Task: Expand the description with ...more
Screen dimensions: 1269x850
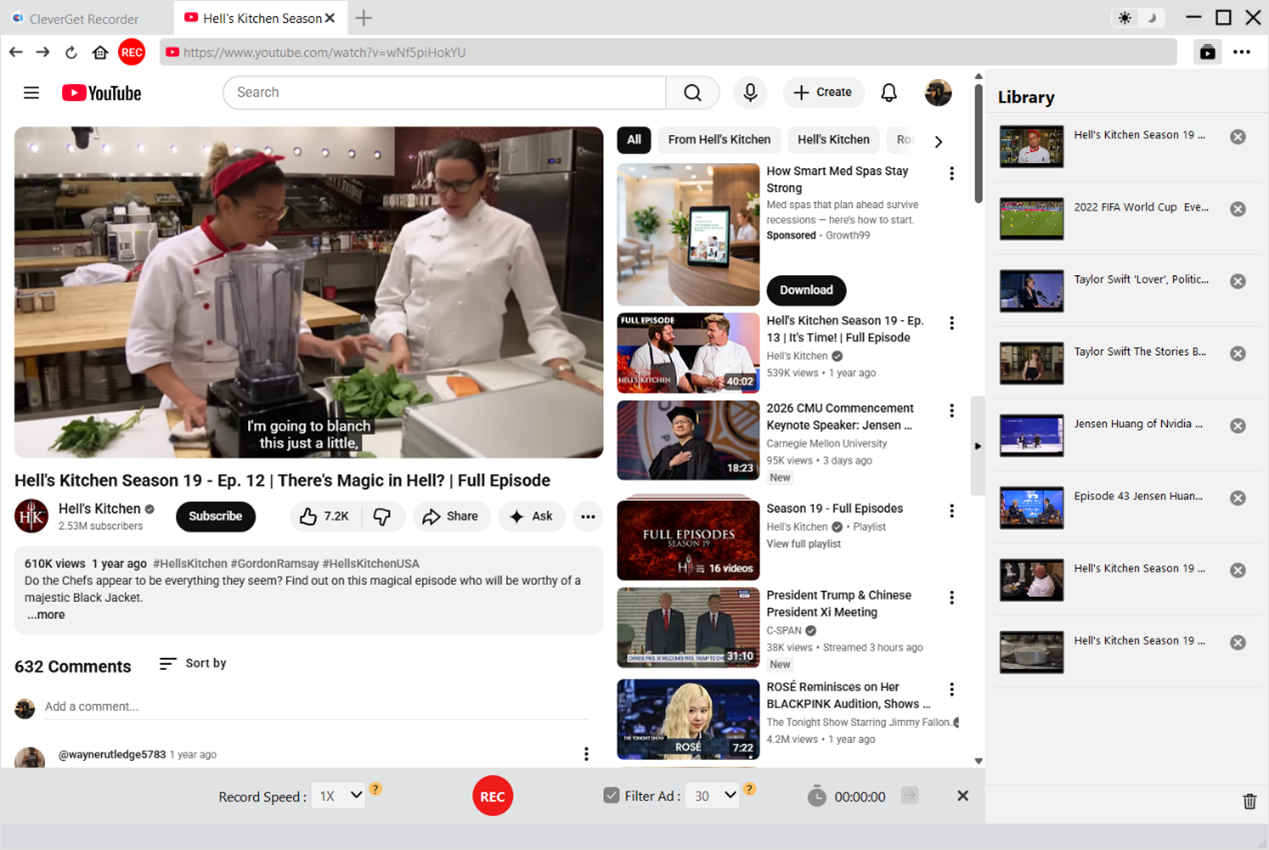Action: (46, 615)
